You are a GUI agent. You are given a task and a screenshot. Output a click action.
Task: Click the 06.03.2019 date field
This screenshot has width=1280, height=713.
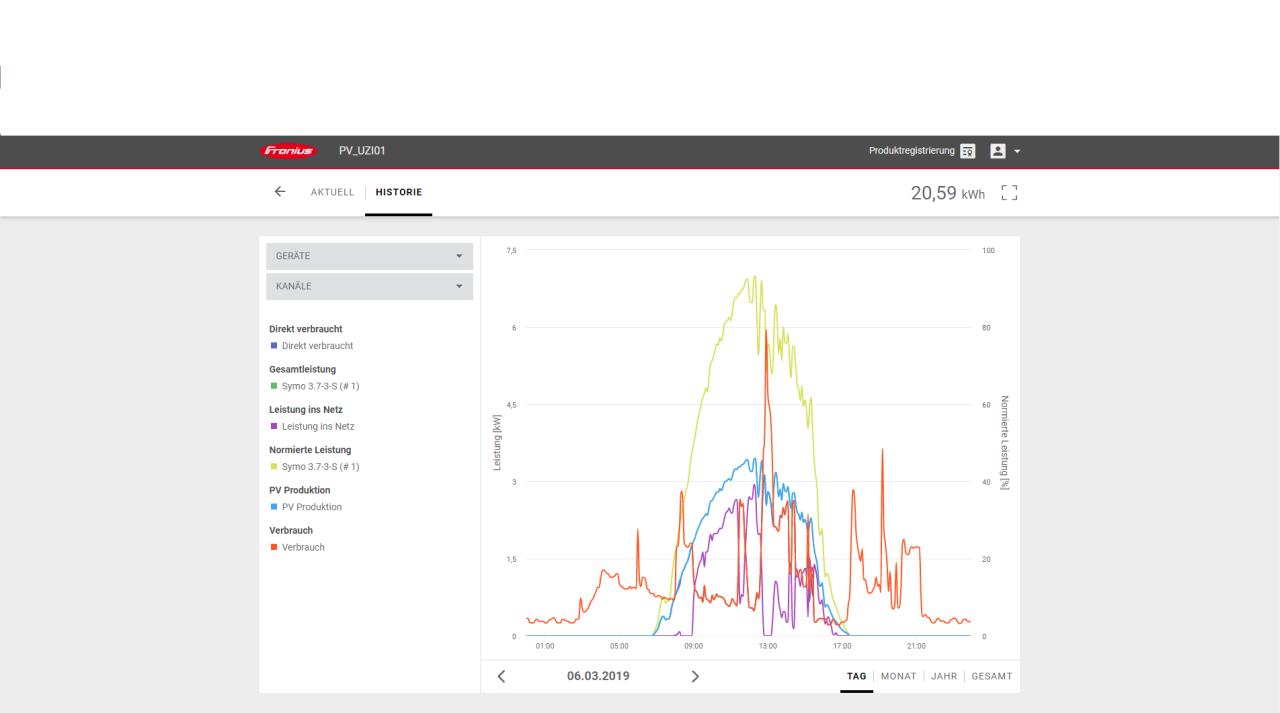(598, 676)
